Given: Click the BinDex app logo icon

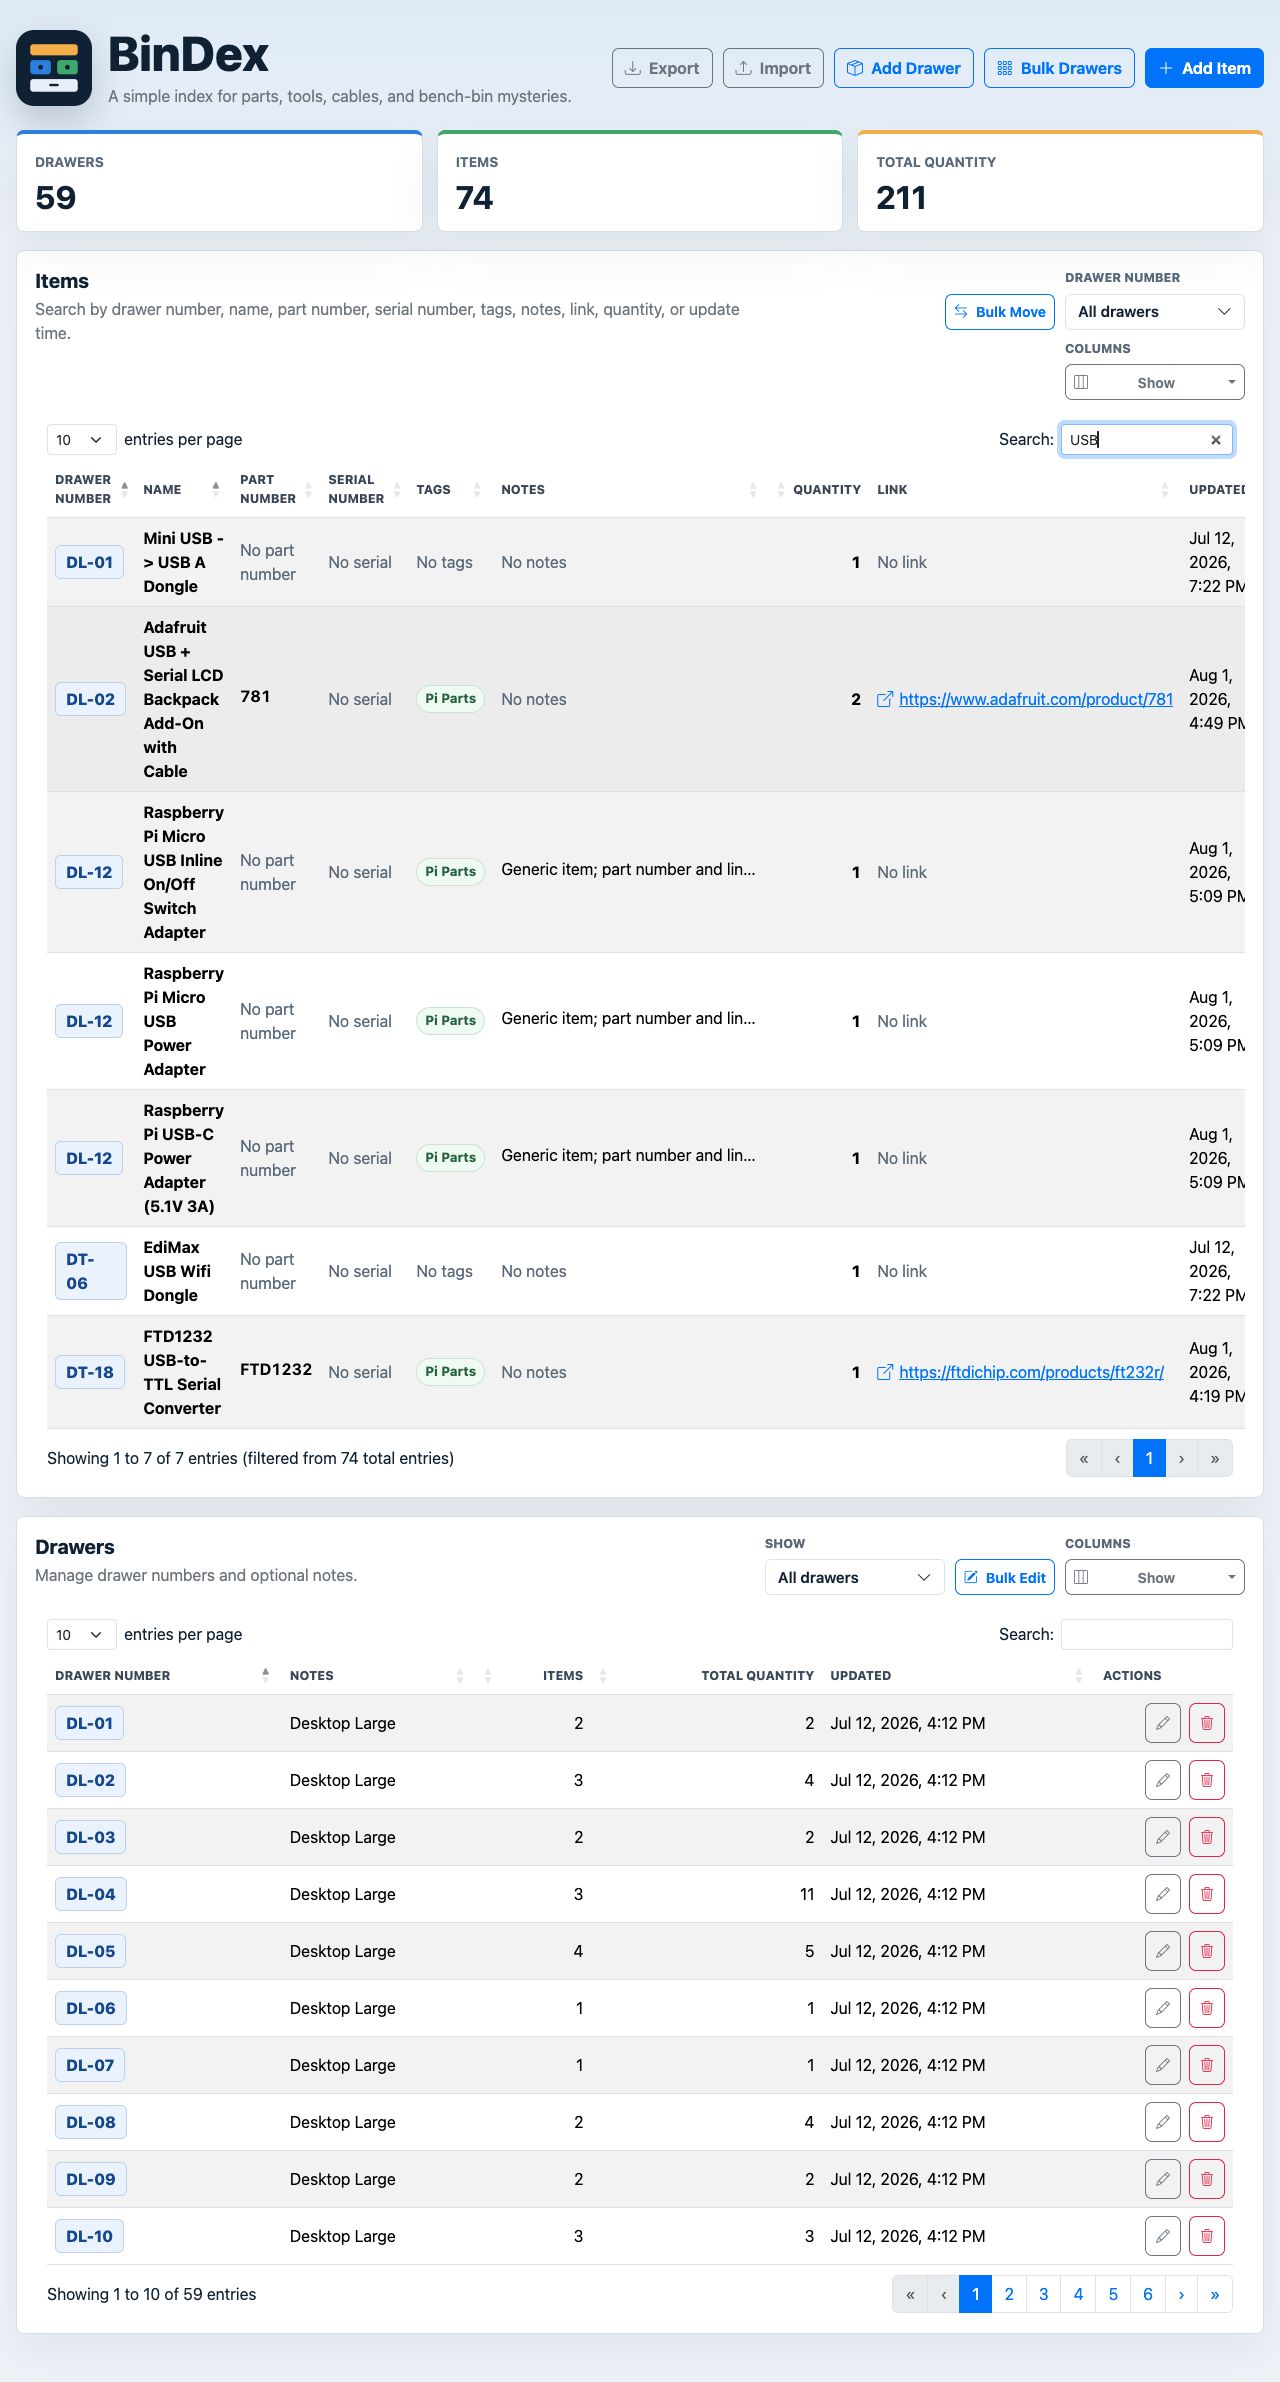Looking at the screenshot, I should pos(54,68).
